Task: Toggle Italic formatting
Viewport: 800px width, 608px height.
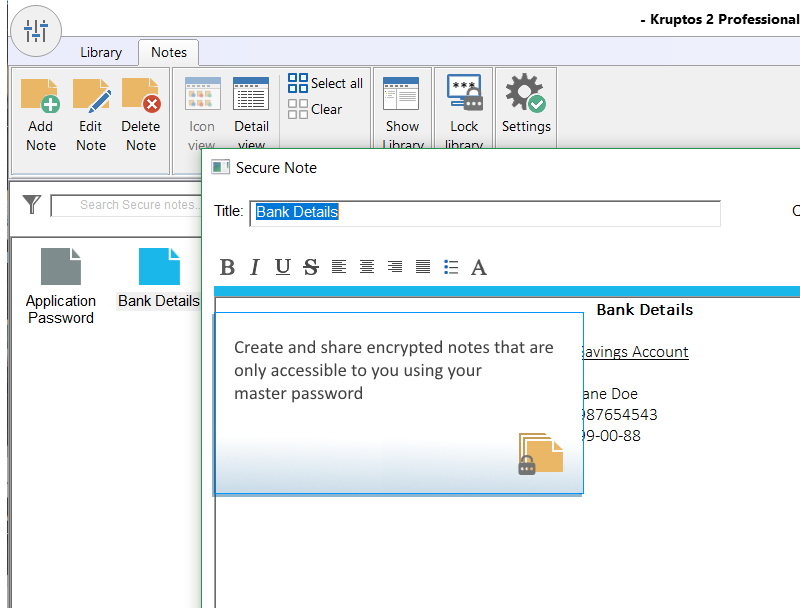Action: coord(255,267)
